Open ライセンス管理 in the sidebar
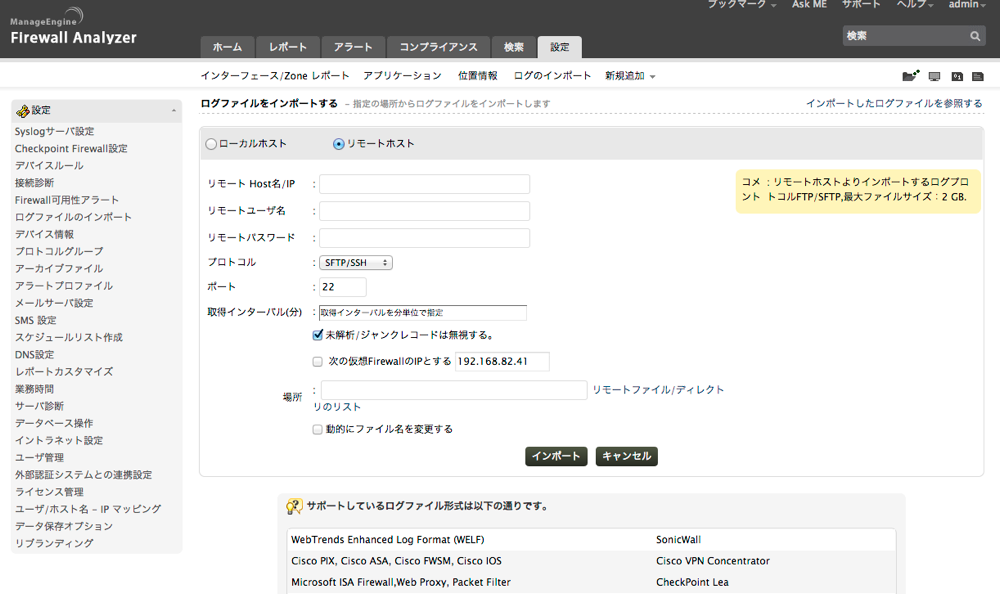This screenshot has width=1000, height=594. coord(49,493)
